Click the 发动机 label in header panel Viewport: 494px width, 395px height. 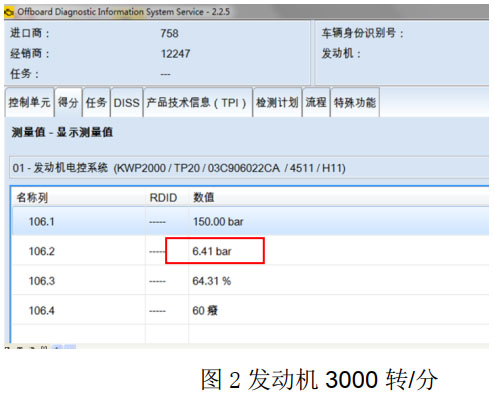(341, 53)
